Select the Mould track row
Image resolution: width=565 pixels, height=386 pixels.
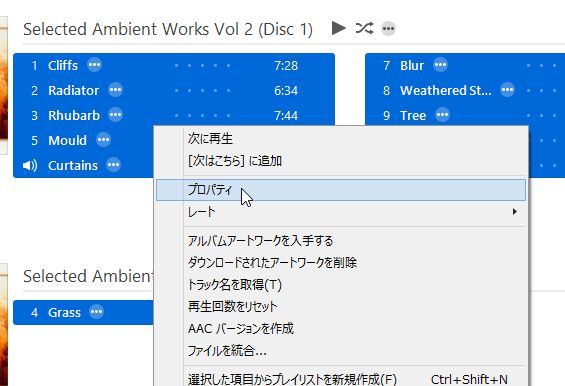[83, 140]
